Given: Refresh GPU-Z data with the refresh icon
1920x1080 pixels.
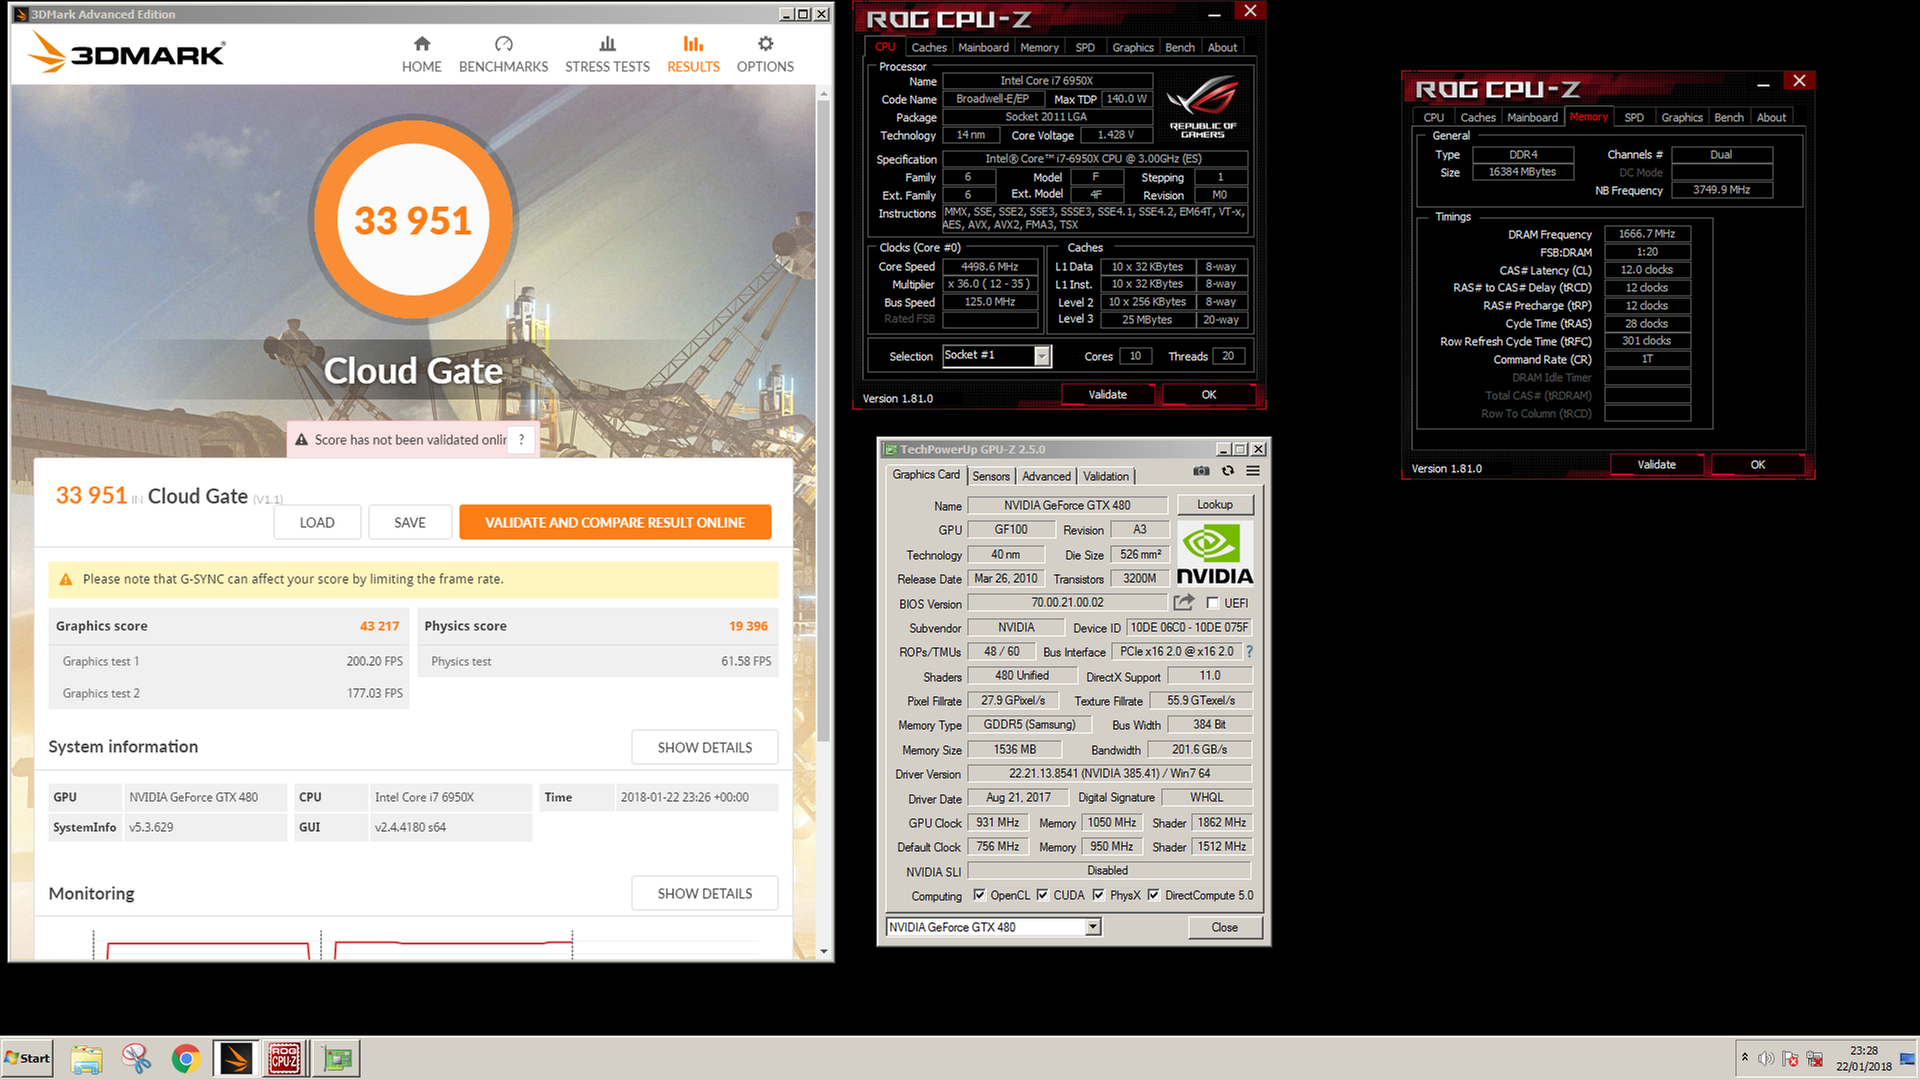Looking at the screenshot, I should tap(1228, 471).
